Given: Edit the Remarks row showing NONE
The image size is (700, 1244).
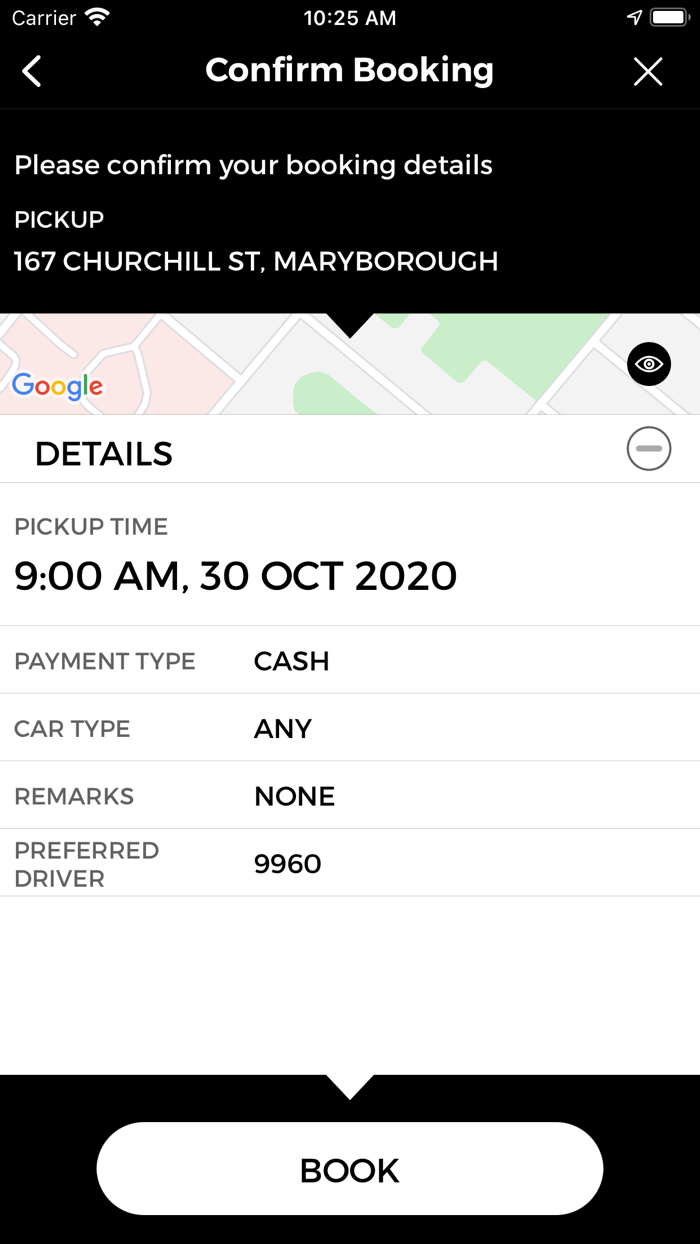Looking at the screenshot, I should point(350,796).
